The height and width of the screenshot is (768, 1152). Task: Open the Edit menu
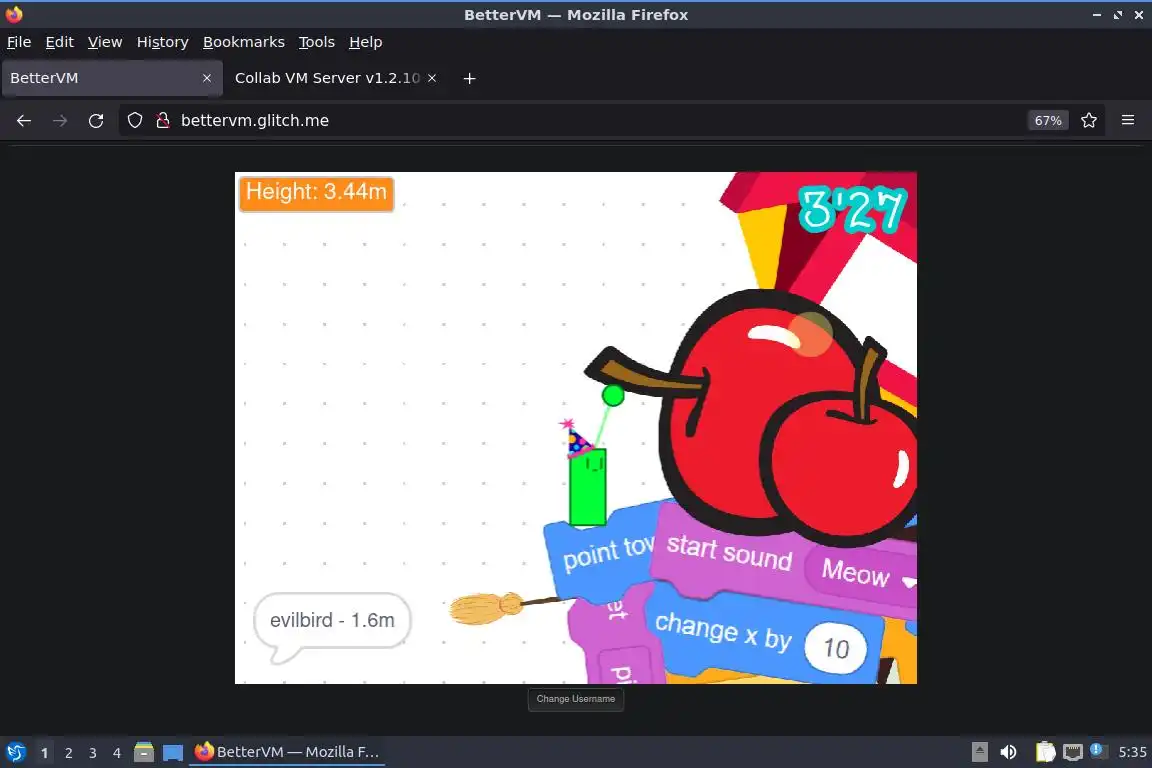[60, 42]
